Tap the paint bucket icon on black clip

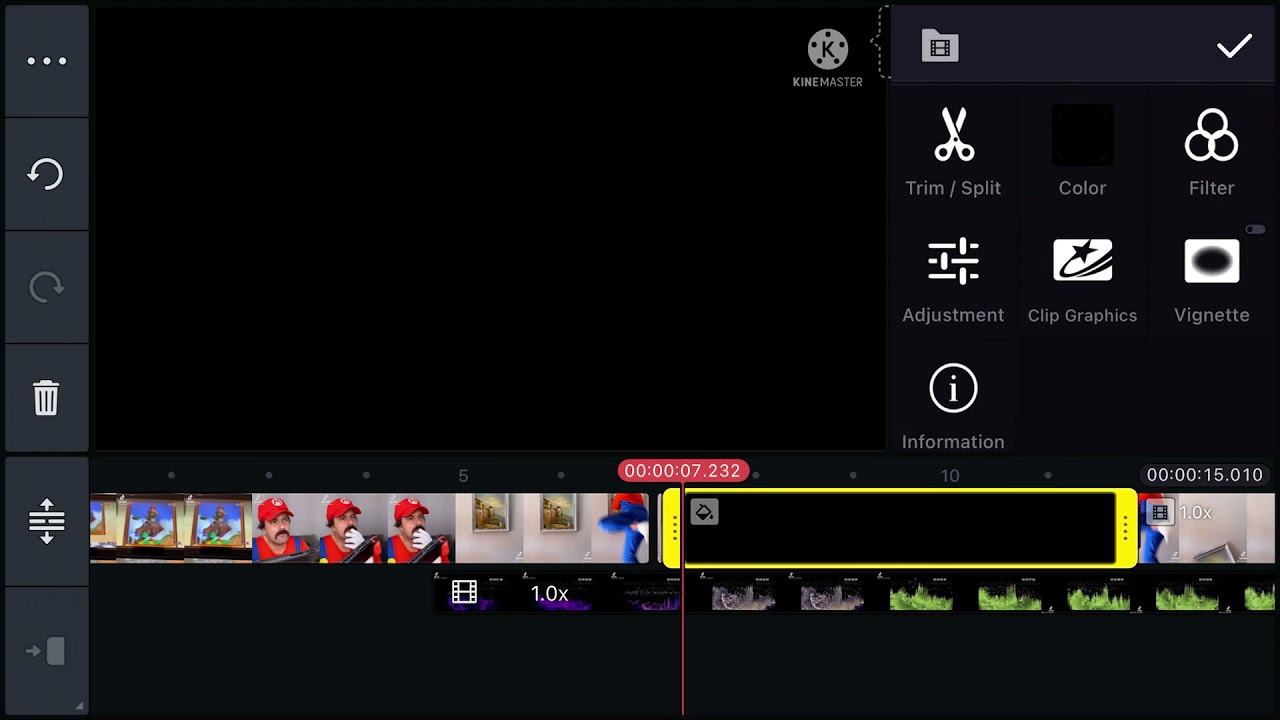[x=704, y=512]
